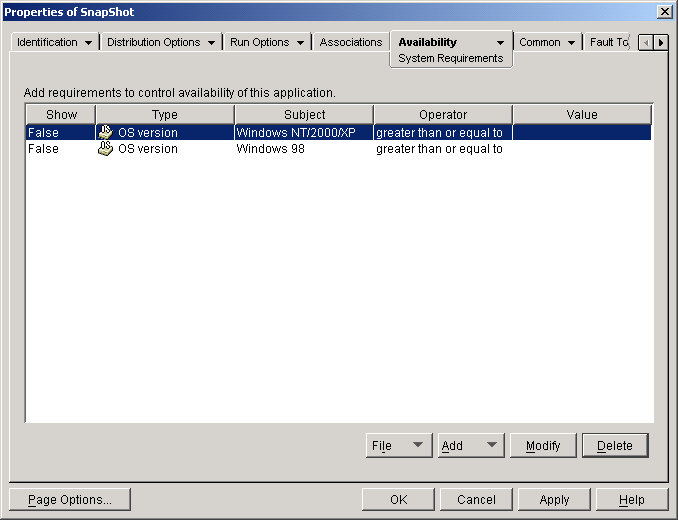Open Common tab dropdown arrow

(x=571, y=43)
